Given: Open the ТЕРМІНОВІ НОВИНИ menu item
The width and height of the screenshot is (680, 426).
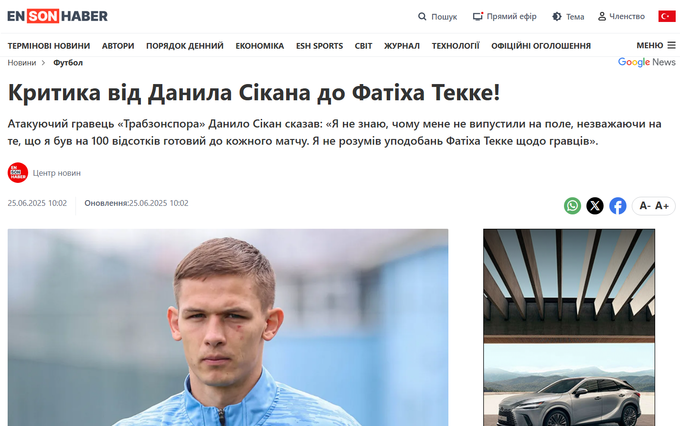Looking at the screenshot, I should pos(49,46).
